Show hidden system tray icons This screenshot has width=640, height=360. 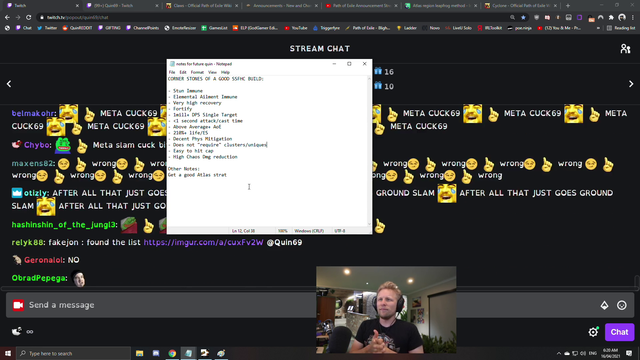(558, 353)
